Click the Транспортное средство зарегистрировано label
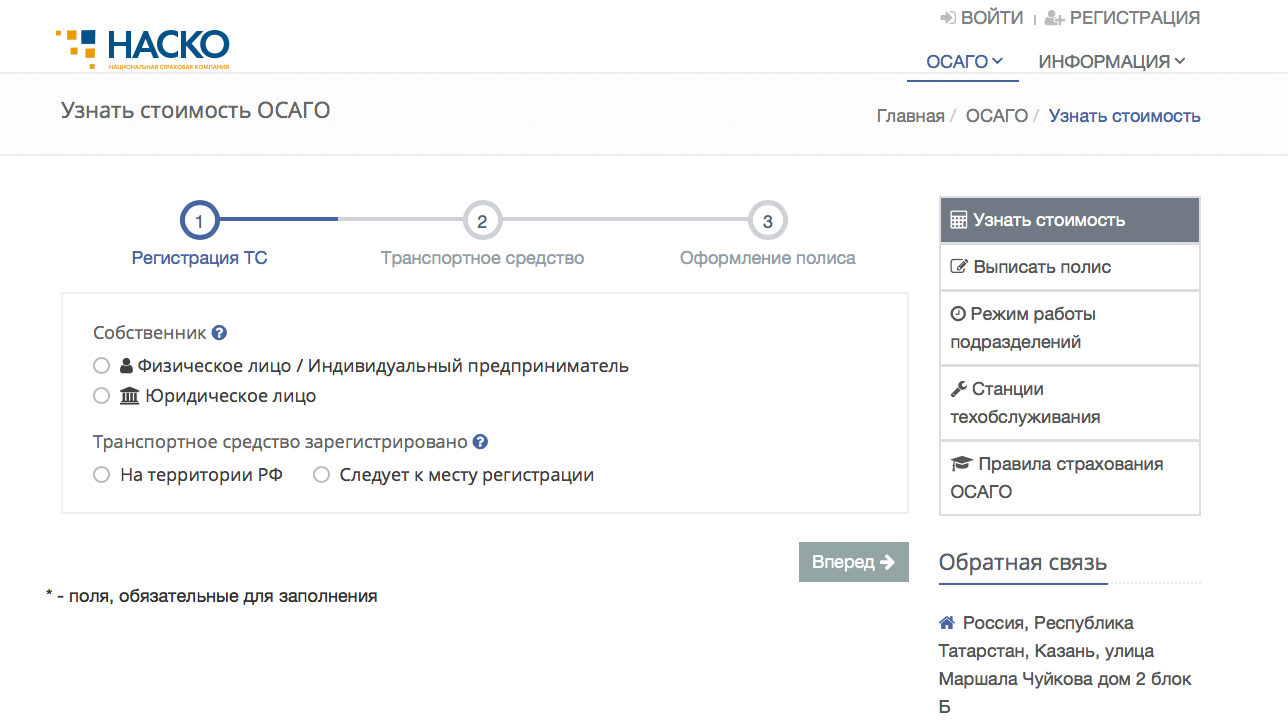Image resolution: width=1288 pixels, height=720 pixels. coord(280,442)
